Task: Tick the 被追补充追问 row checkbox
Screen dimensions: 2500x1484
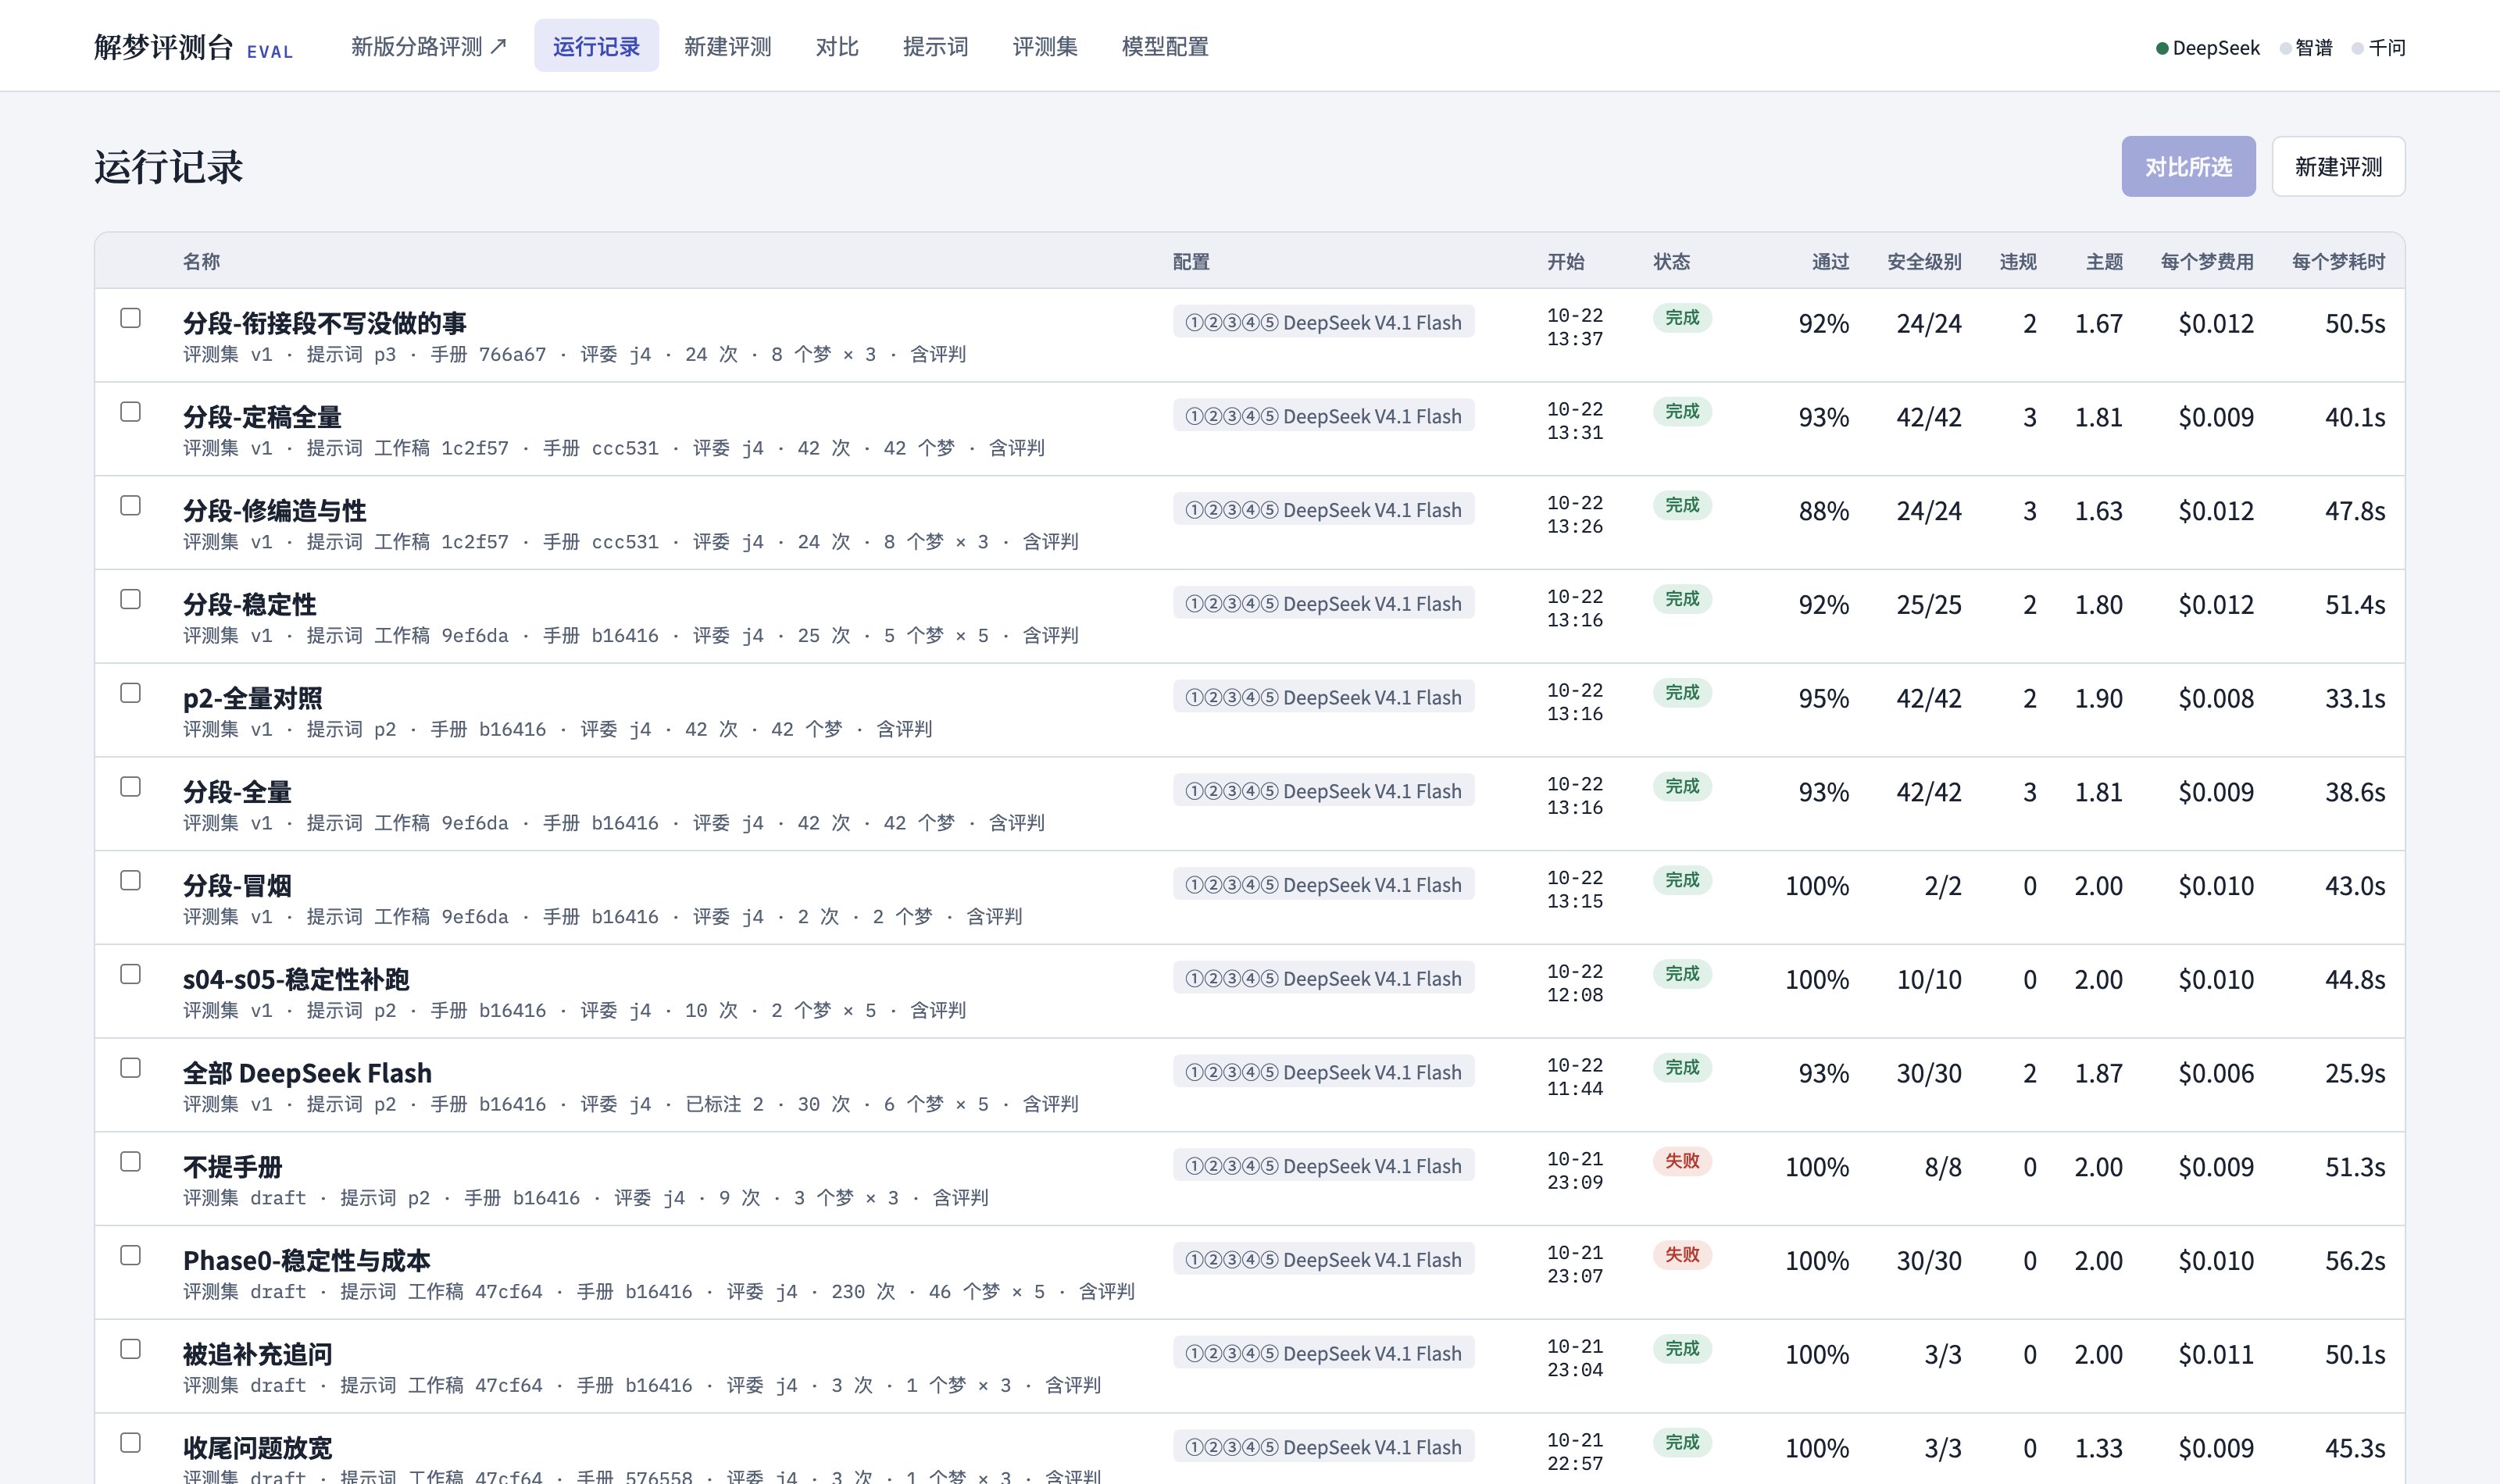Action: (x=130, y=1350)
